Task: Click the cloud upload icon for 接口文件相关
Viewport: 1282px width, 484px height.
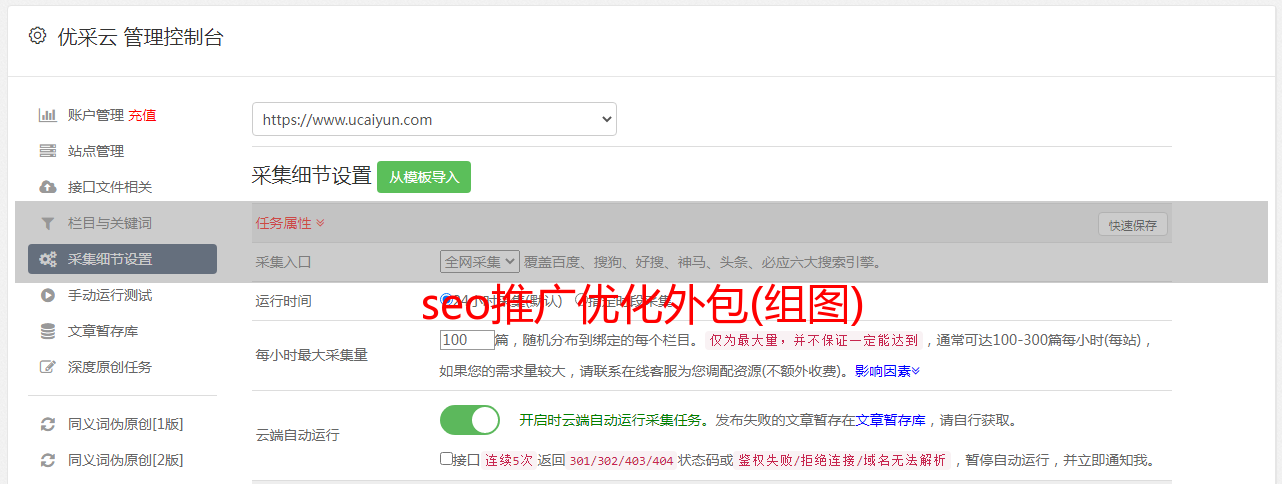Action: [x=47, y=187]
